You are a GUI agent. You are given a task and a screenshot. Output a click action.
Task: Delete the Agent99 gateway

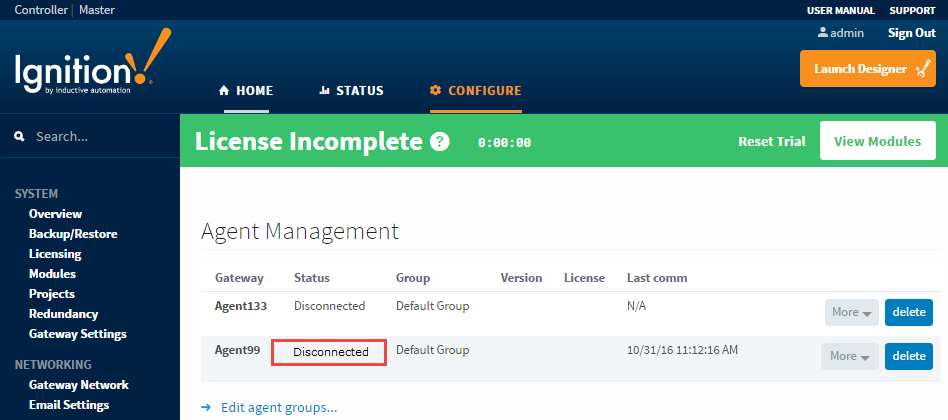[x=908, y=356]
